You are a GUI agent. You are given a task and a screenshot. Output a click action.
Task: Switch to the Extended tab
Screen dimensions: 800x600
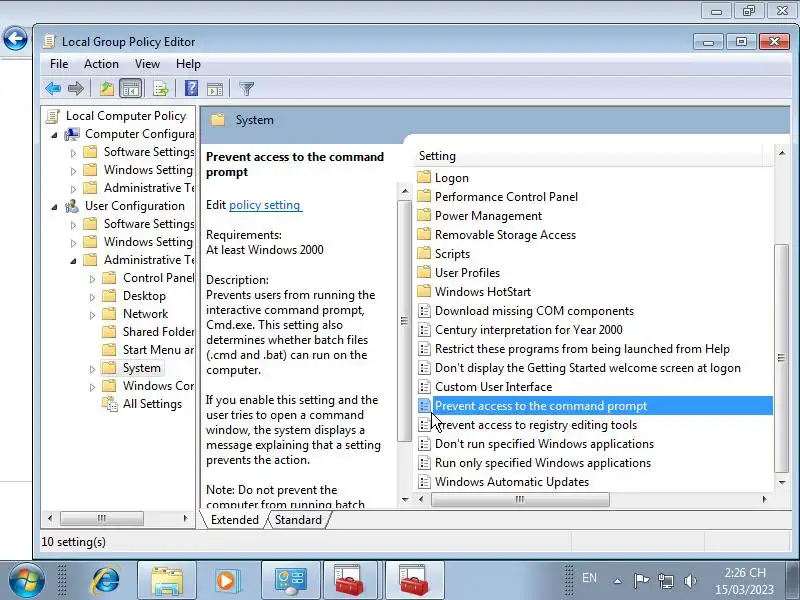pyautogui.click(x=234, y=520)
